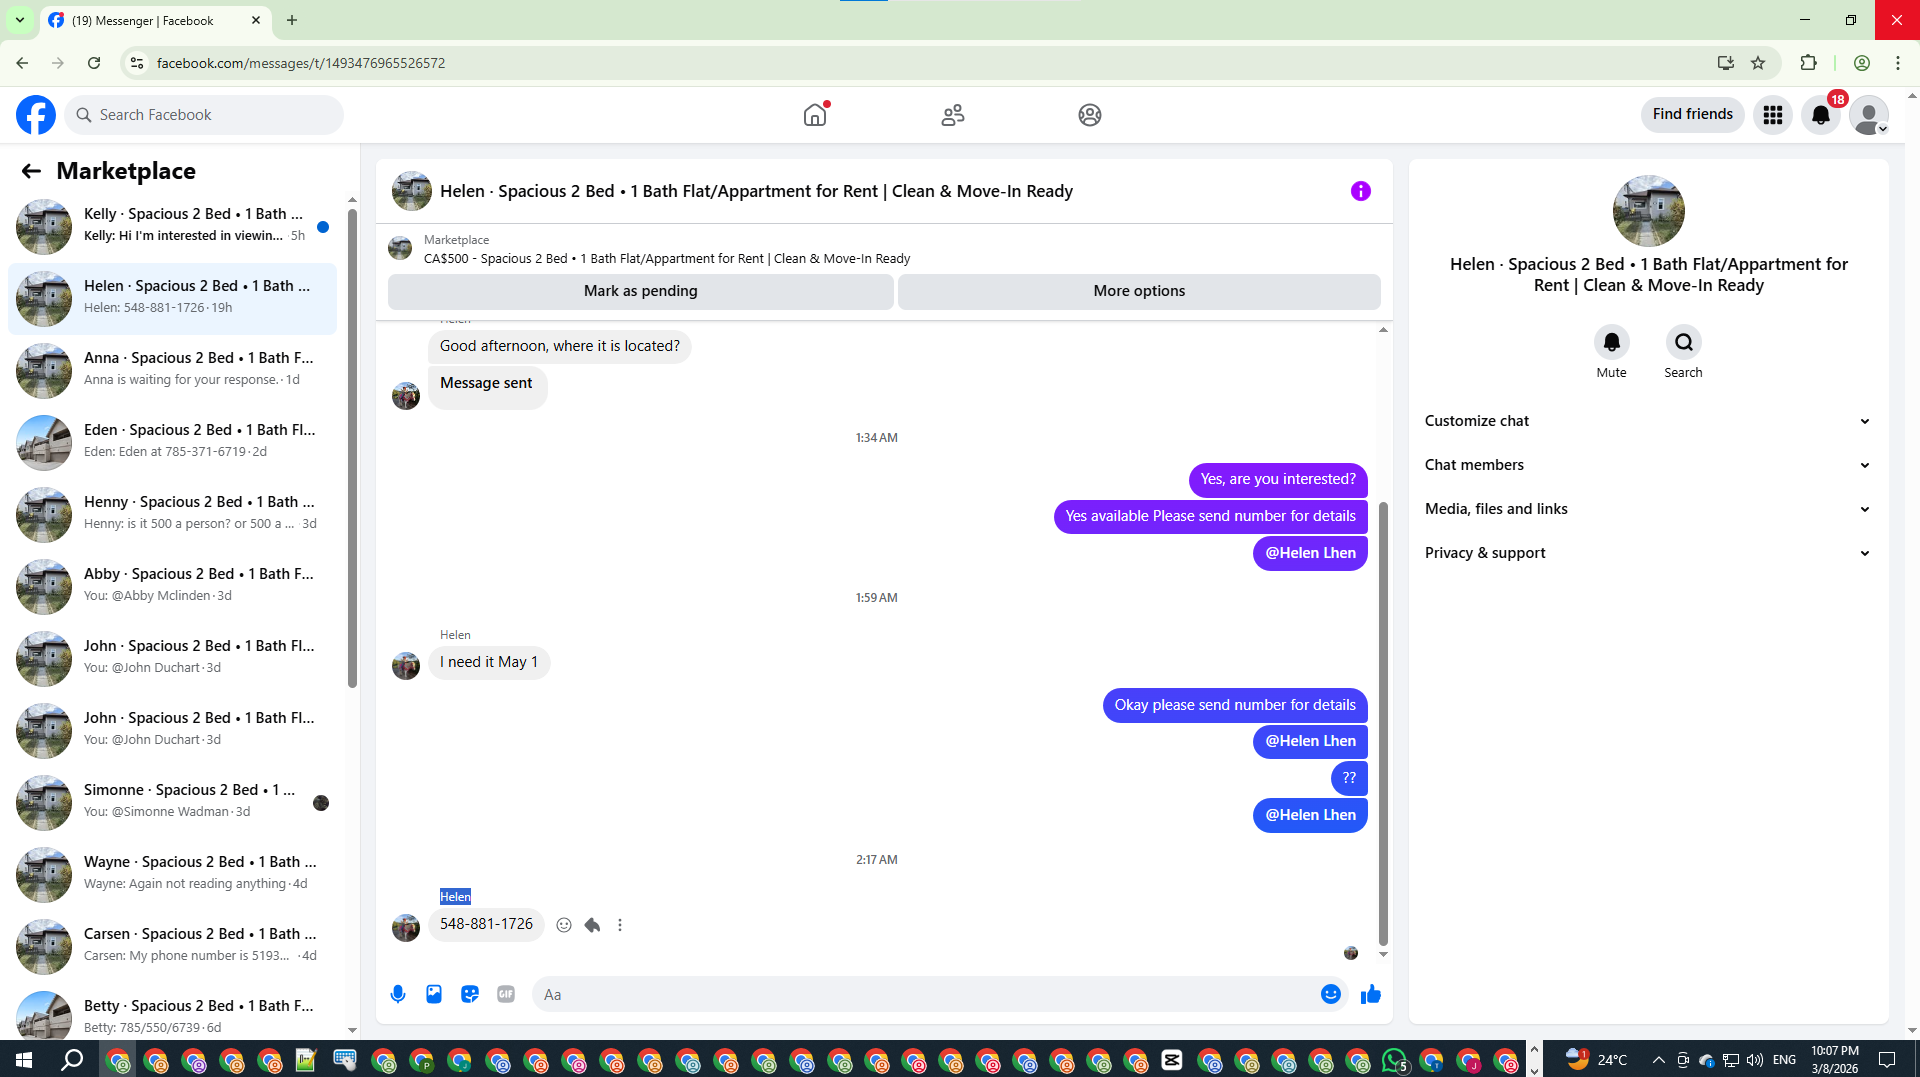Open Carsen's conversation in the list
Screen dimensions: 1920x1077
tap(172, 945)
